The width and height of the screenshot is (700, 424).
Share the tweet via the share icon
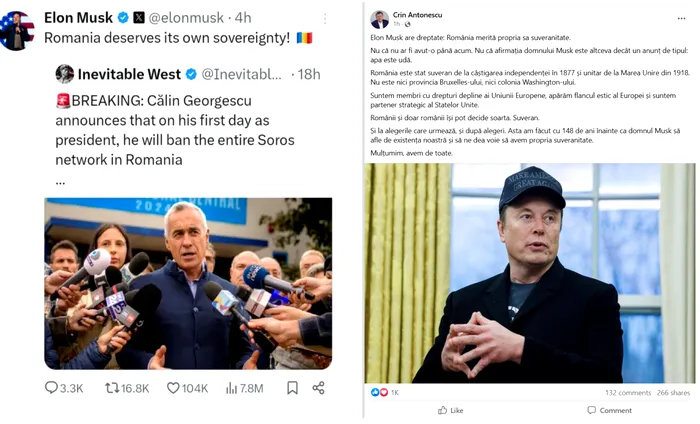(318, 388)
